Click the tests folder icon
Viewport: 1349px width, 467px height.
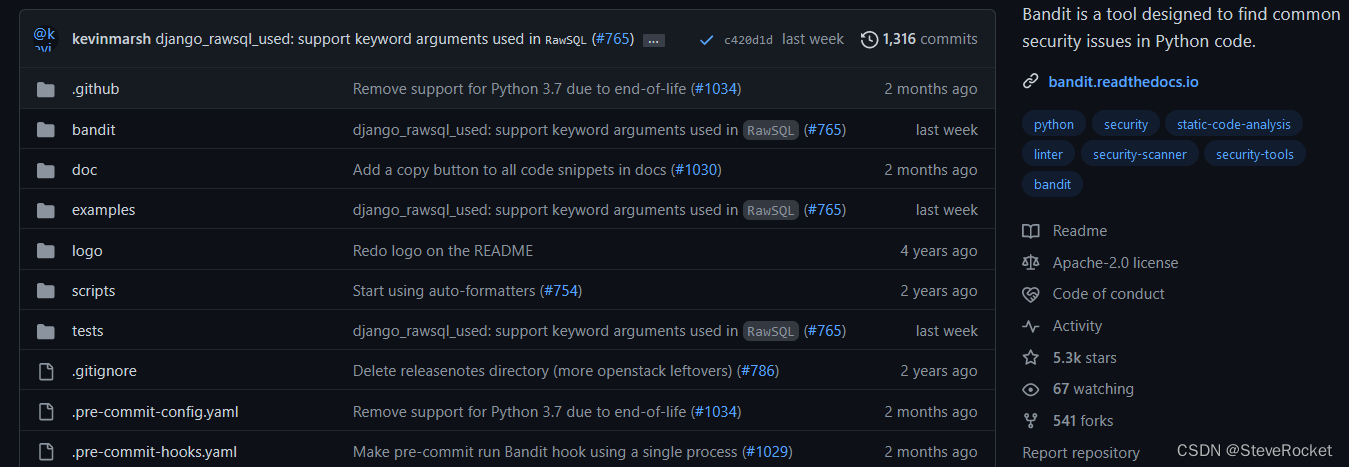click(x=45, y=331)
